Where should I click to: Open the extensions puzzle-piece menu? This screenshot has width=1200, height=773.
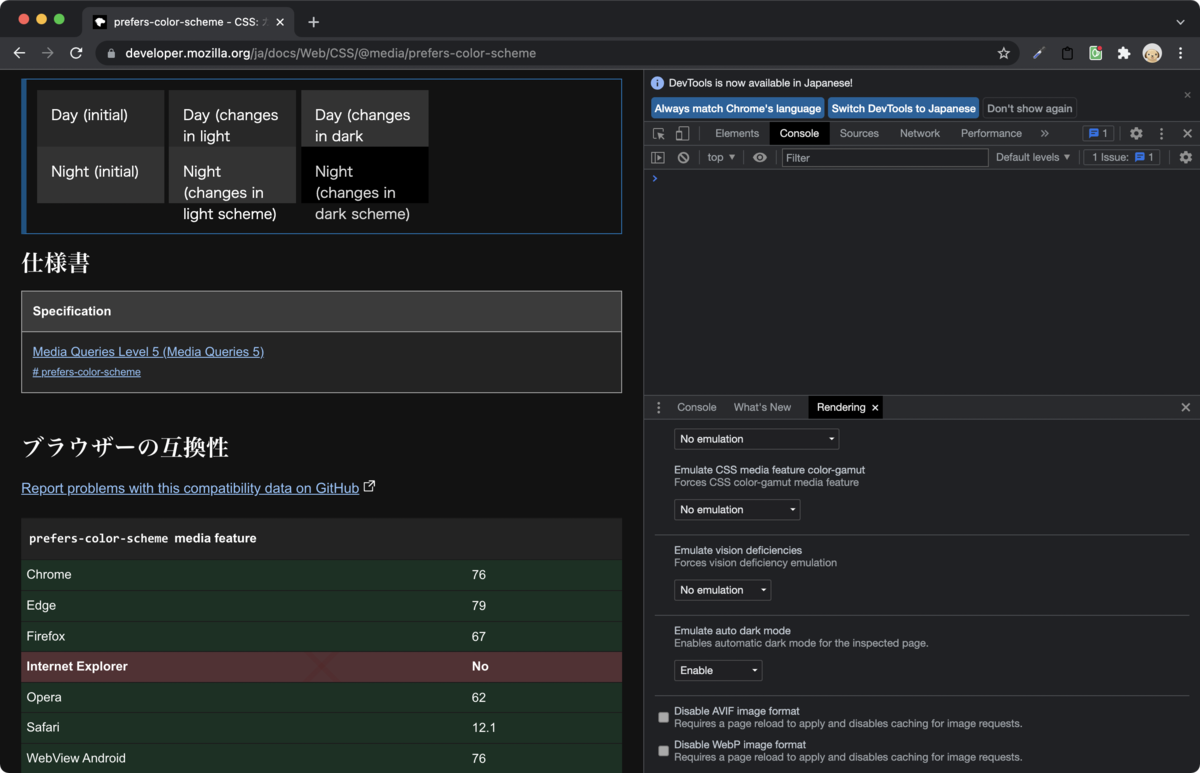coord(1124,53)
